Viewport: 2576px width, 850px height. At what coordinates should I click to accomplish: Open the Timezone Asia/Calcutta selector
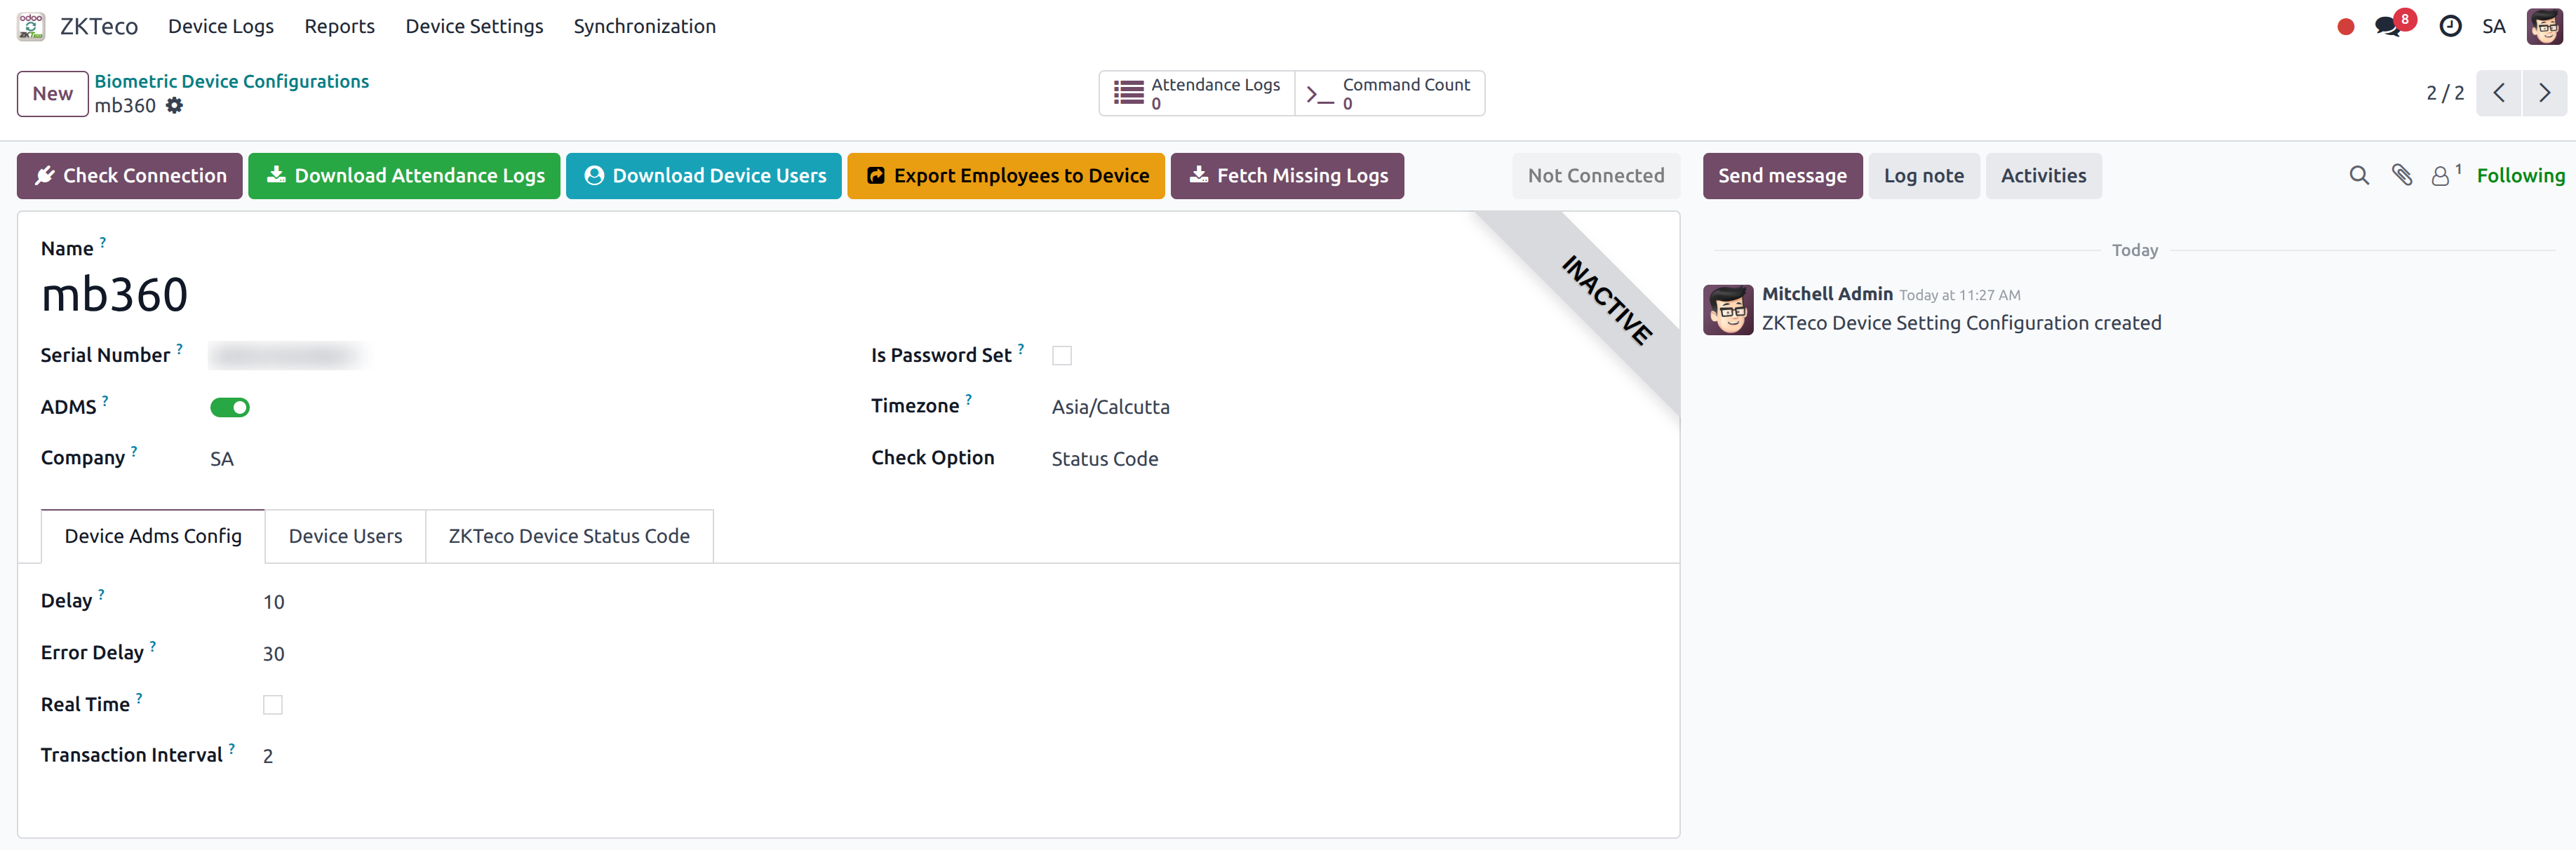coord(1110,407)
